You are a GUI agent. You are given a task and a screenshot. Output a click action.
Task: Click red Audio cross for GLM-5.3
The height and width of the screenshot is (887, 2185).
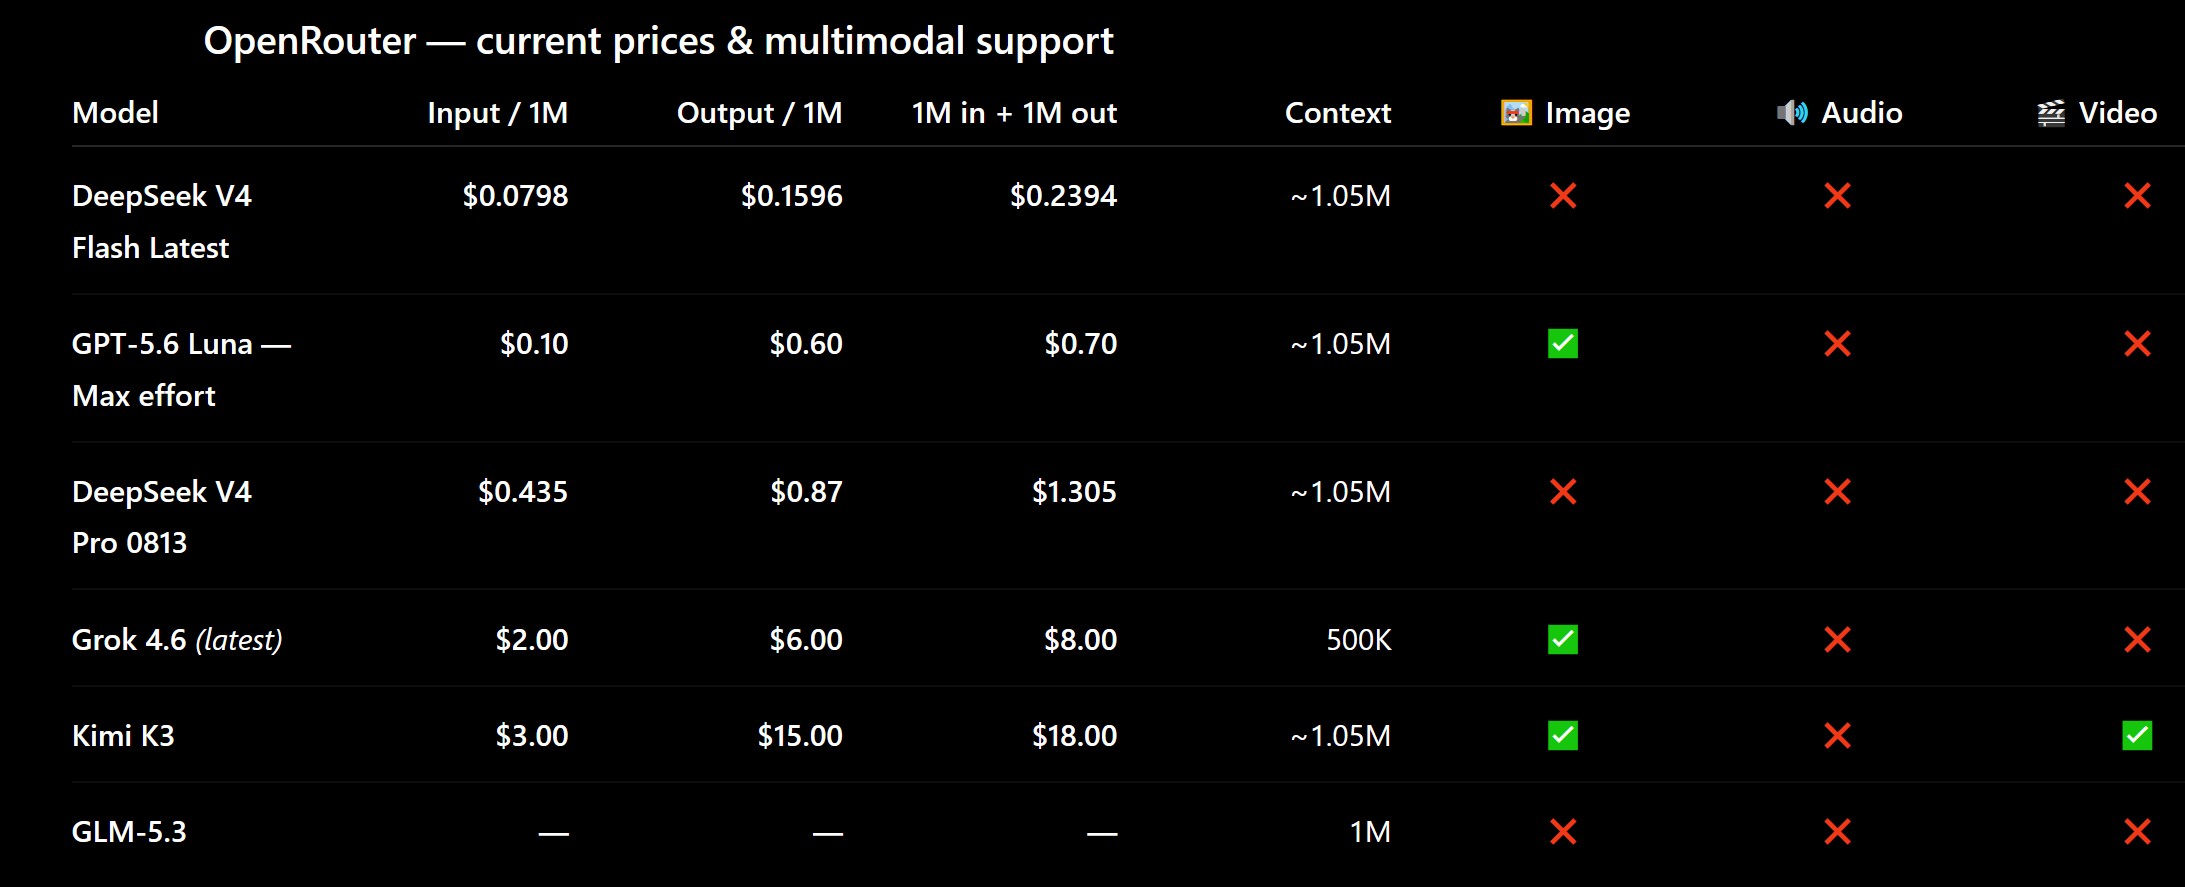coord(1837,832)
